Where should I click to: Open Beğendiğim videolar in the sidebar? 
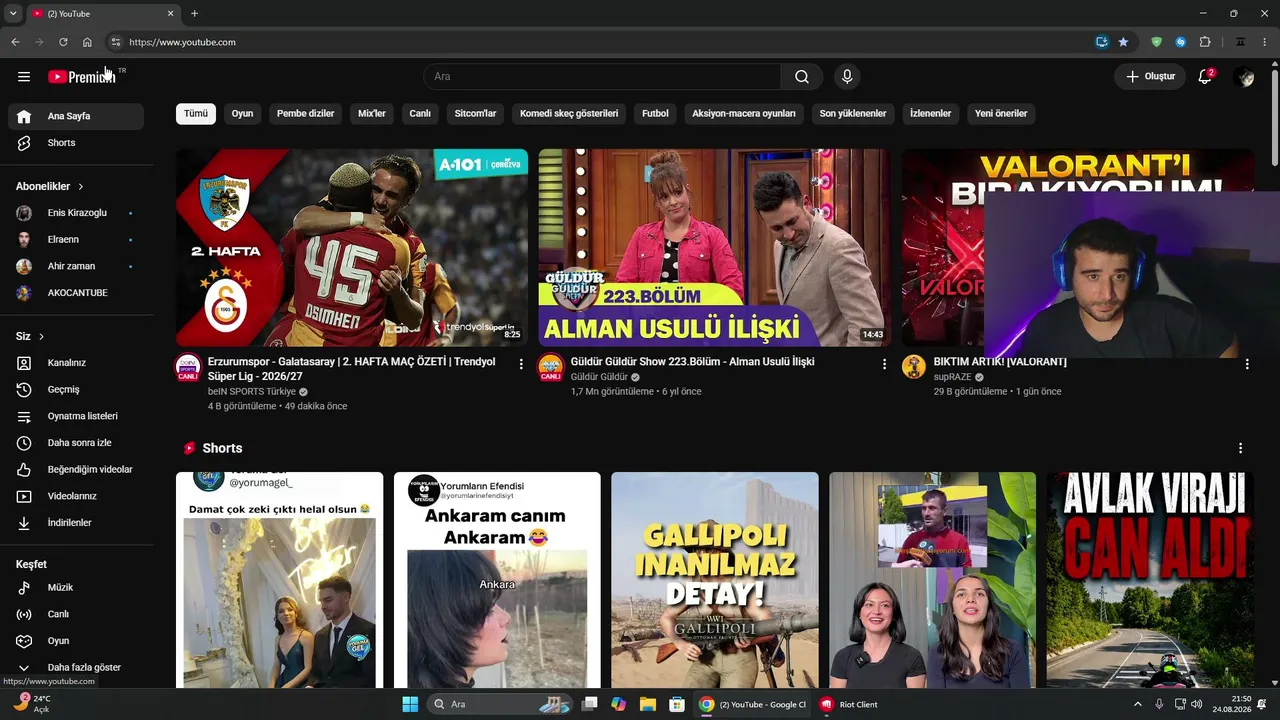[76, 470]
